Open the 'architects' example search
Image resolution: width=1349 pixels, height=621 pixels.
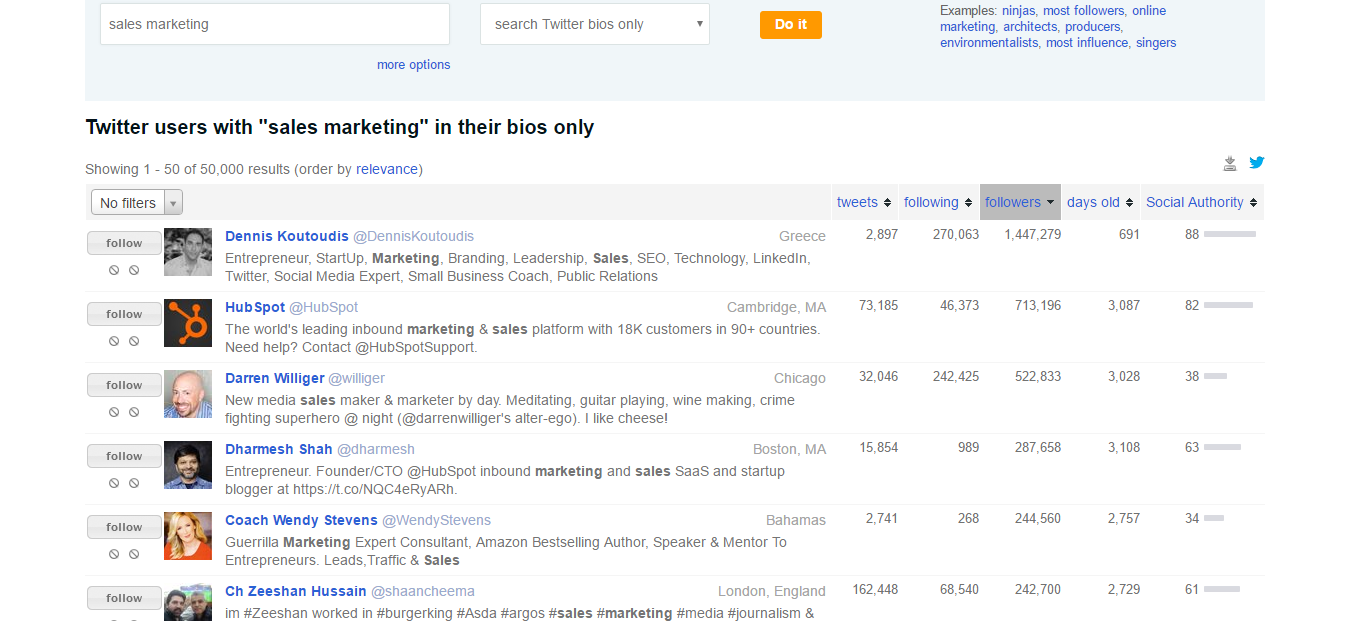(1030, 27)
